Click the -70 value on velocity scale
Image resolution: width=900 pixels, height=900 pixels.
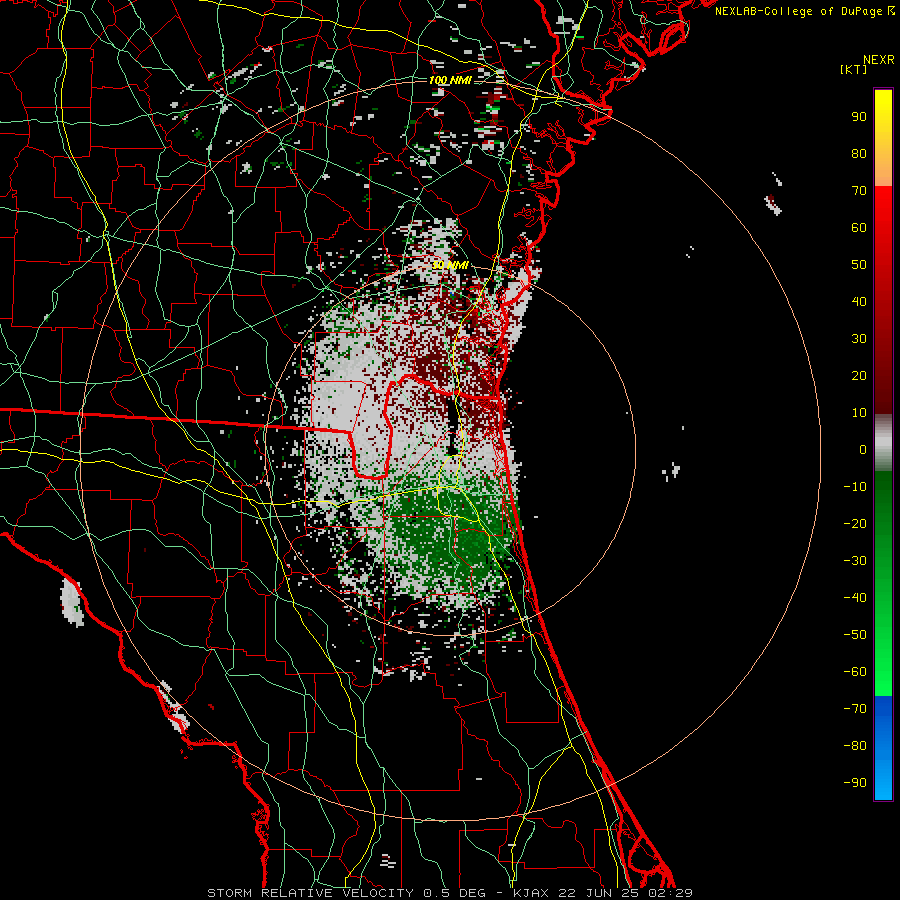tap(855, 709)
